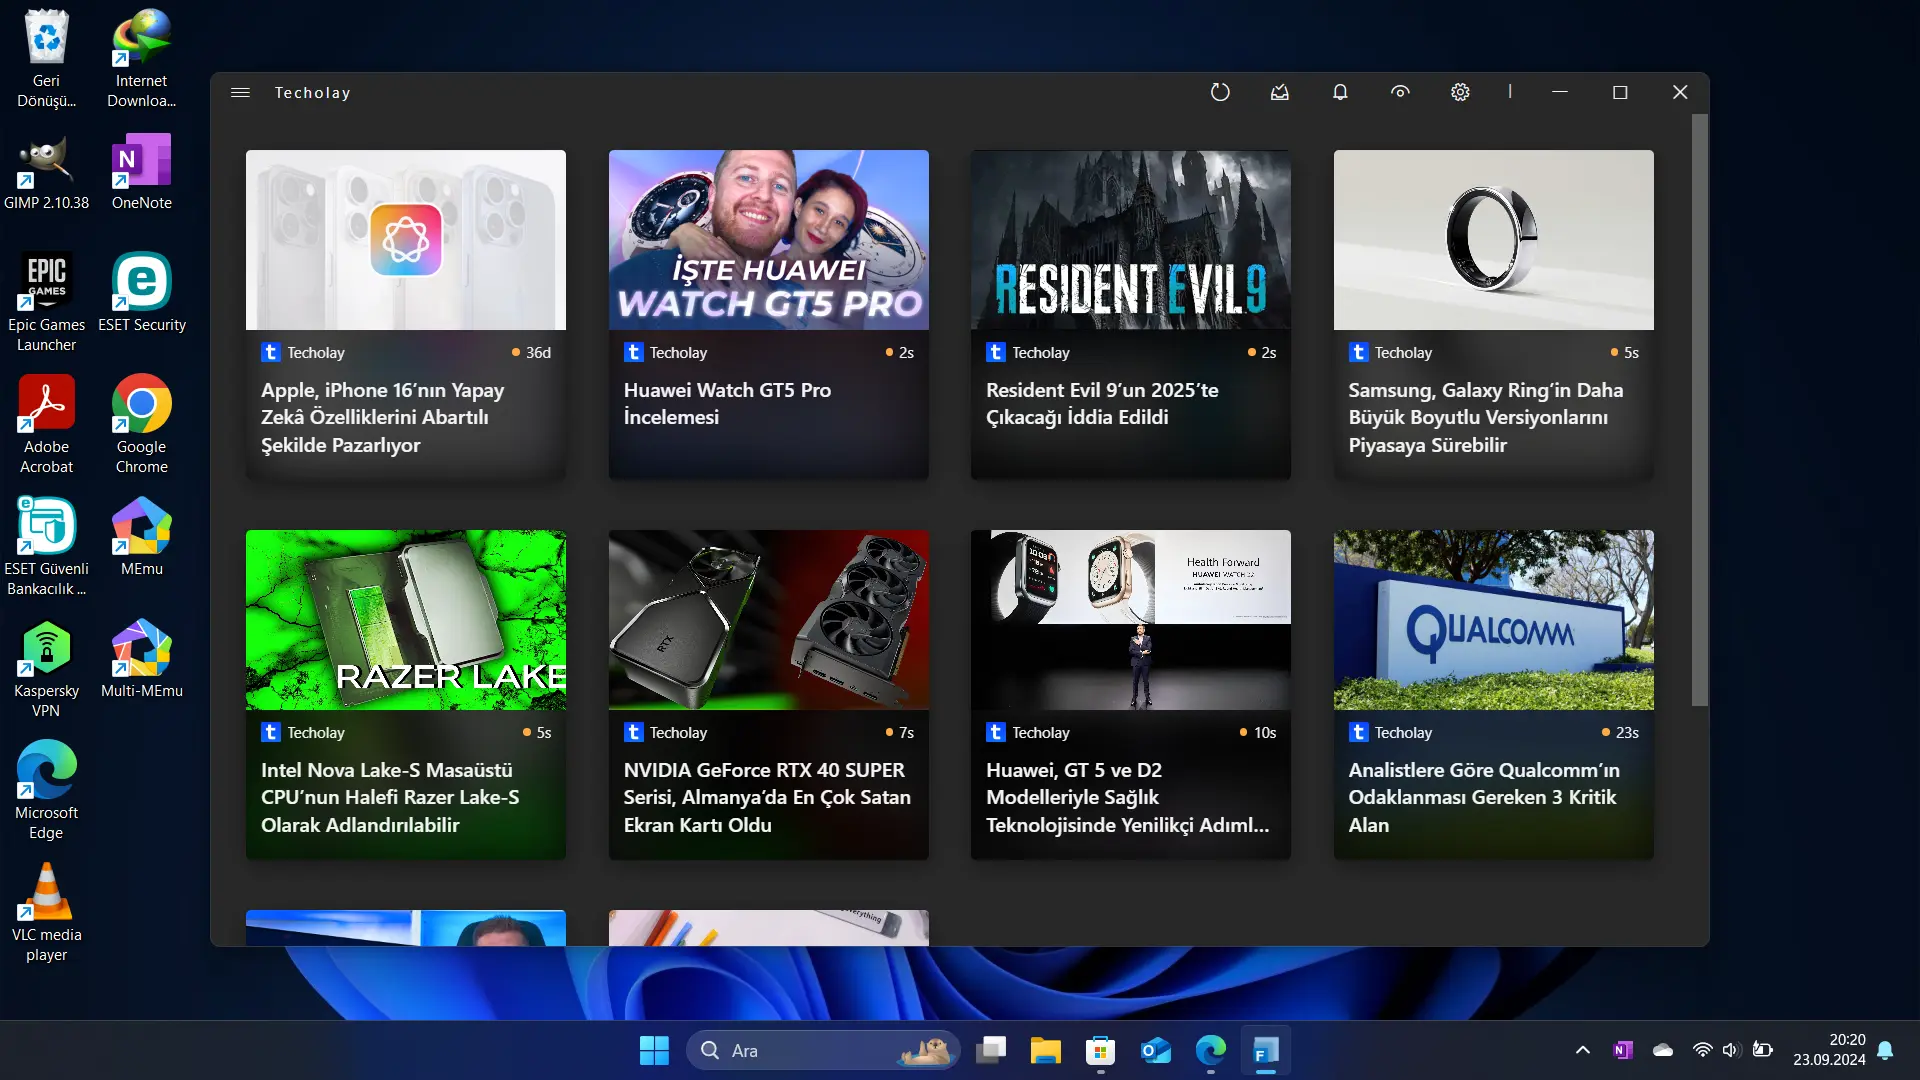Image resolution: width=1920 pixels, height=1080 pixels.
Task: Select the Multi-MEmu desktop icon
Action: (141, 659)
